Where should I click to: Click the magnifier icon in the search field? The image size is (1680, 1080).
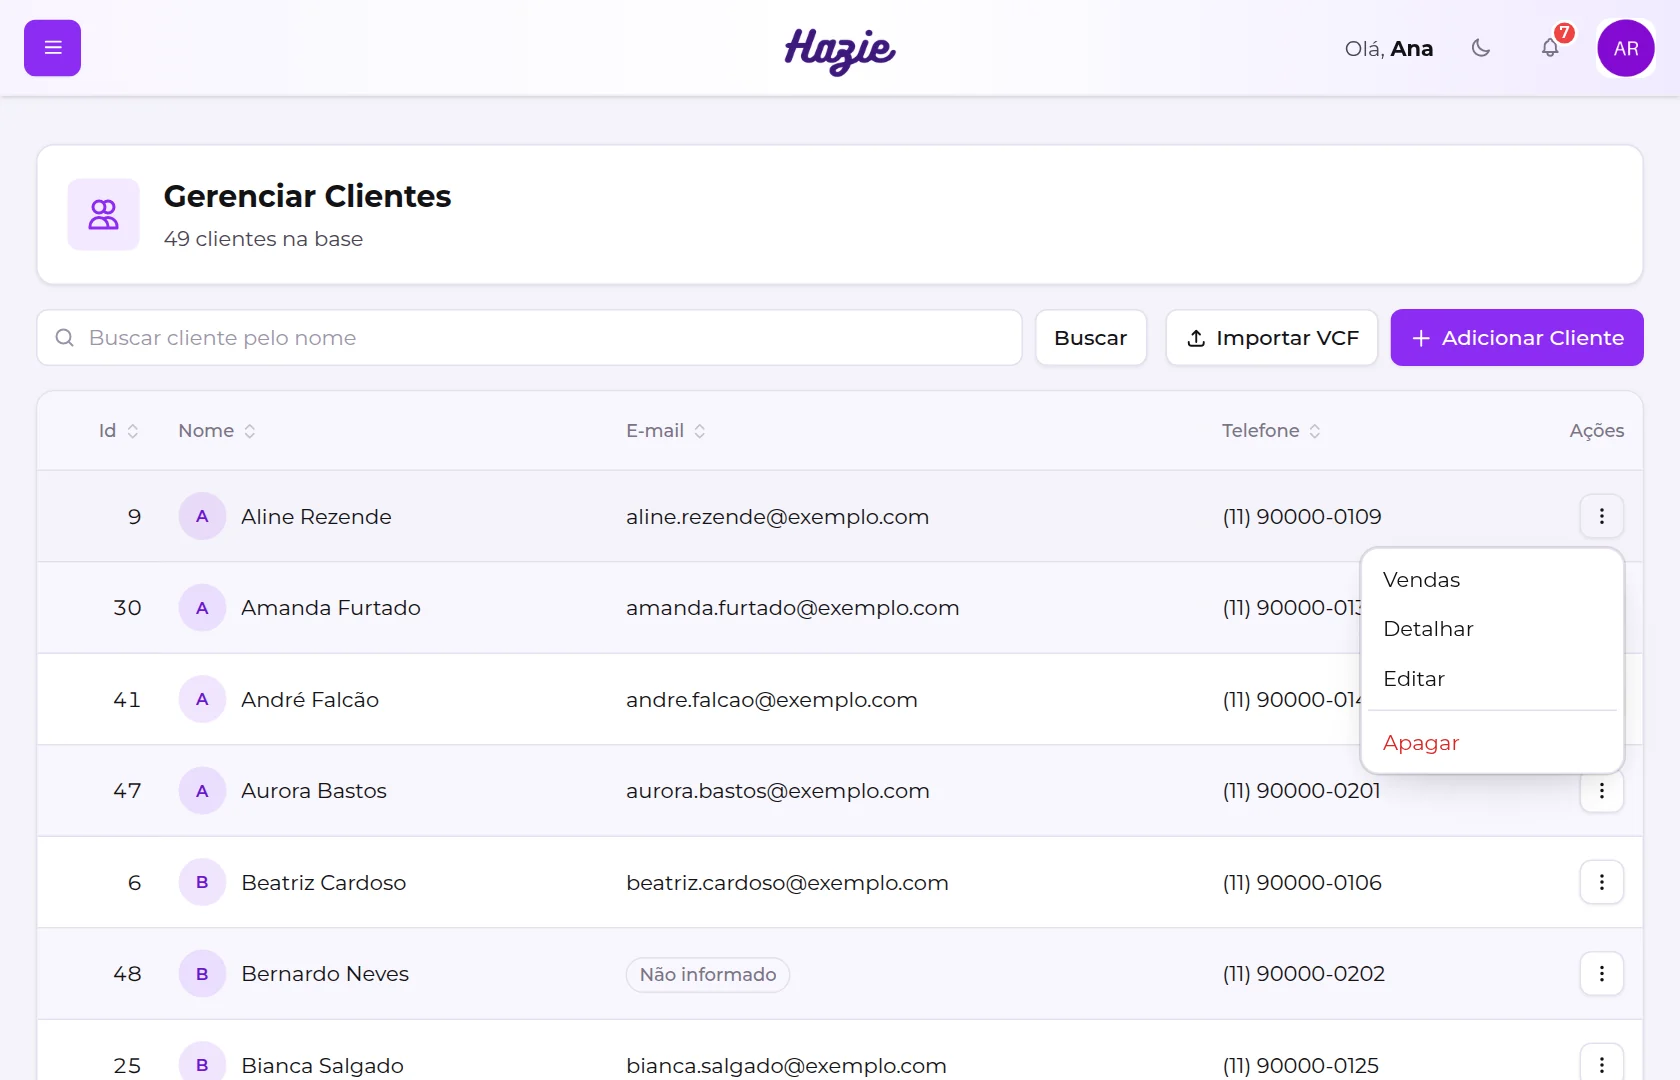click(x=65, y=338)
